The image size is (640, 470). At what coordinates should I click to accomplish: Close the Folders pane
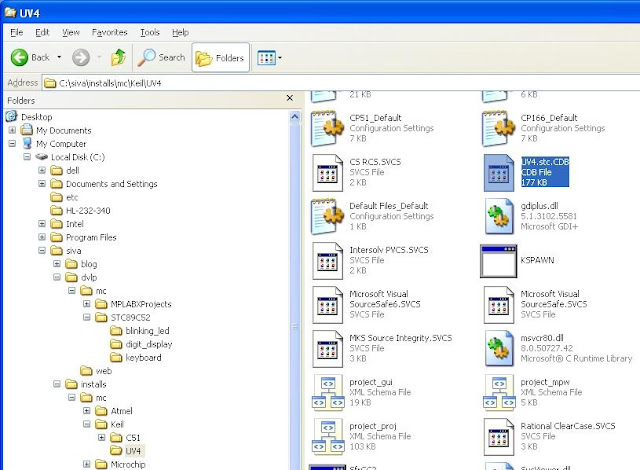(290, 98)
